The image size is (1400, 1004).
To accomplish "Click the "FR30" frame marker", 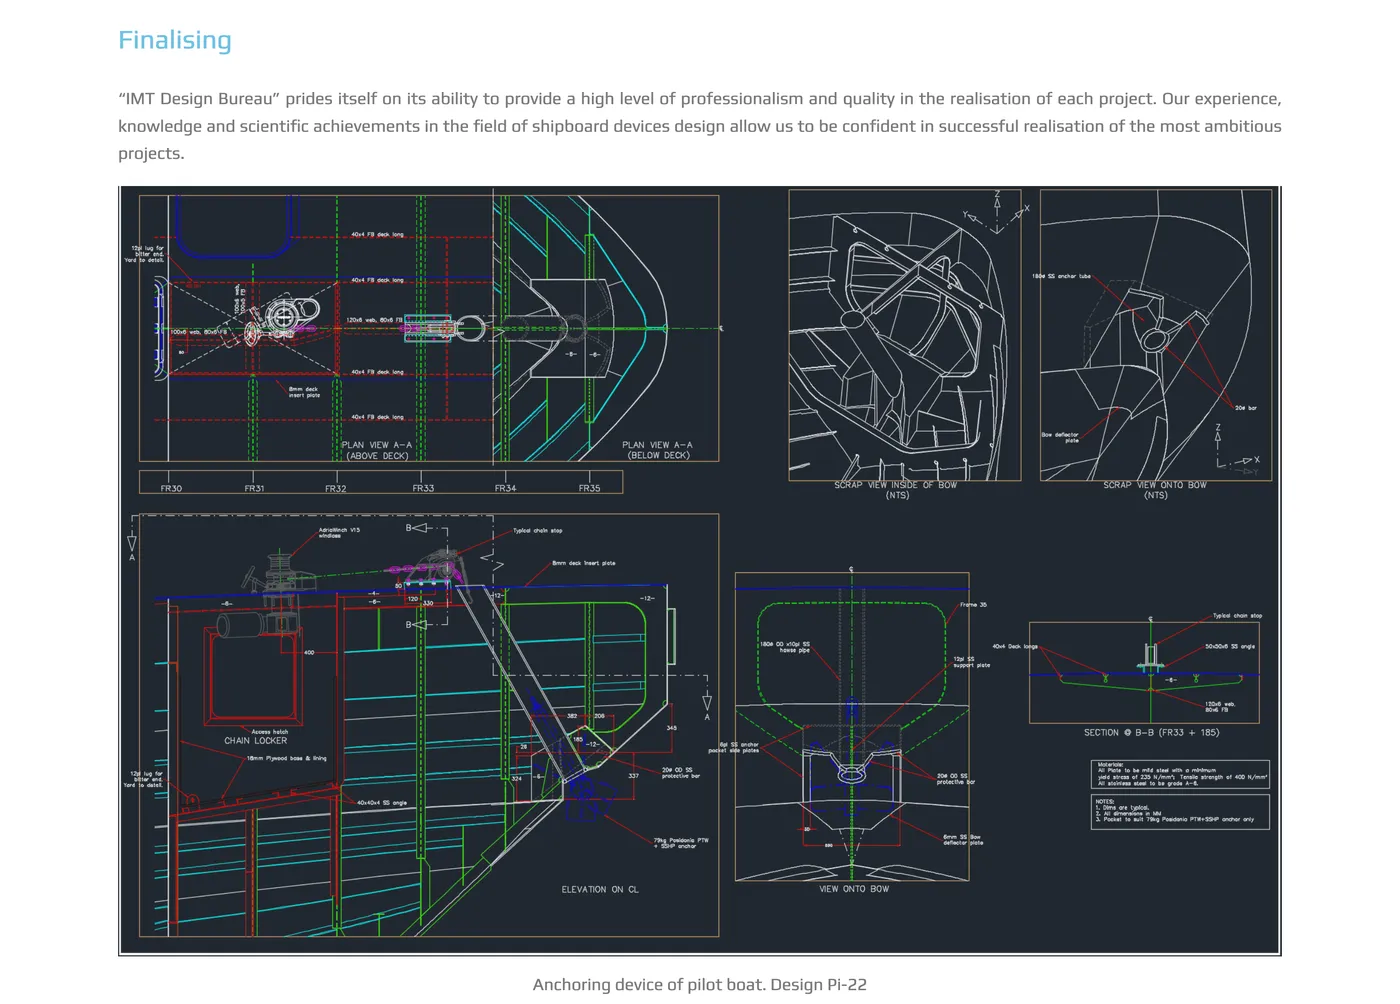I will click(x=171, y=489).
